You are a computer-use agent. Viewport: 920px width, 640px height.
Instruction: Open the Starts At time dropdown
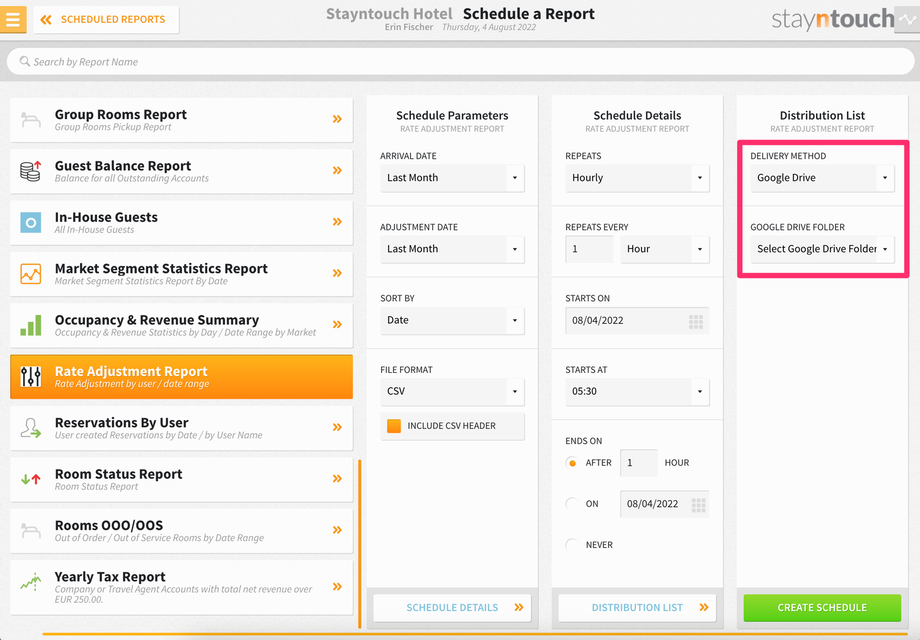click(x=637, y=391)
